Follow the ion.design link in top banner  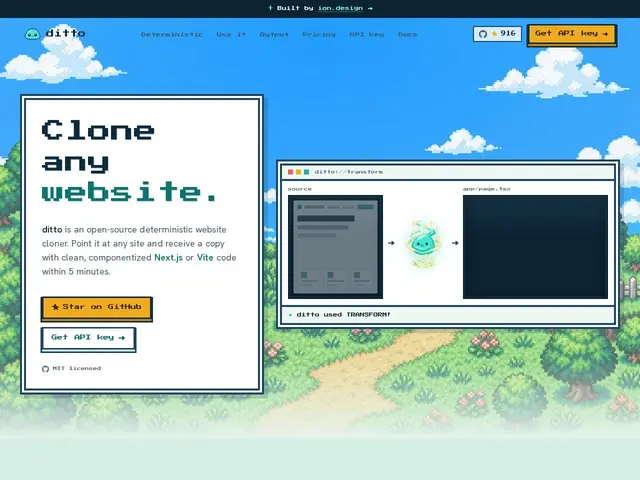tap(340, 8)
